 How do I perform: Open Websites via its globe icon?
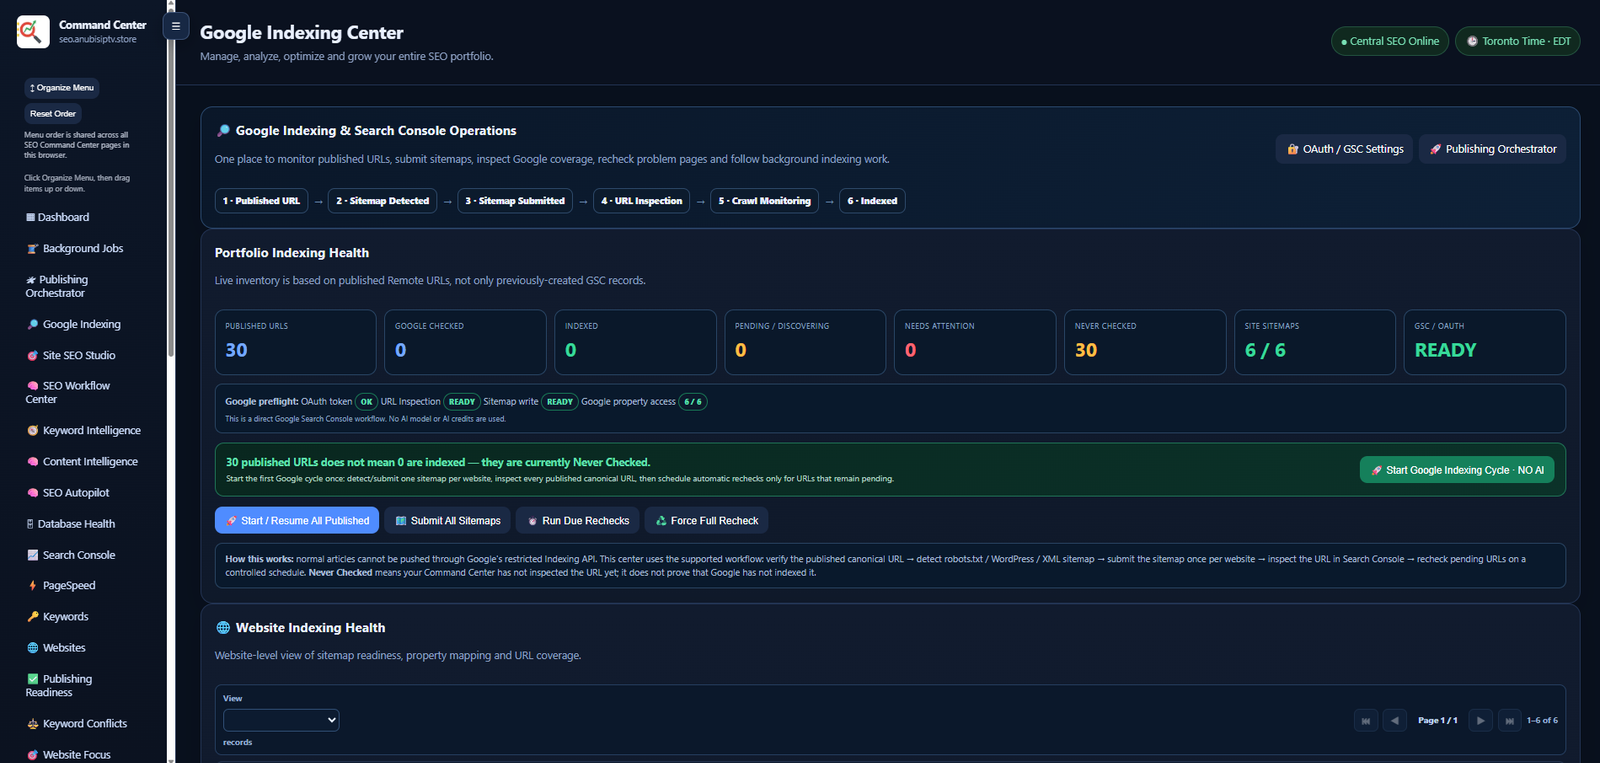pos(32,648)
